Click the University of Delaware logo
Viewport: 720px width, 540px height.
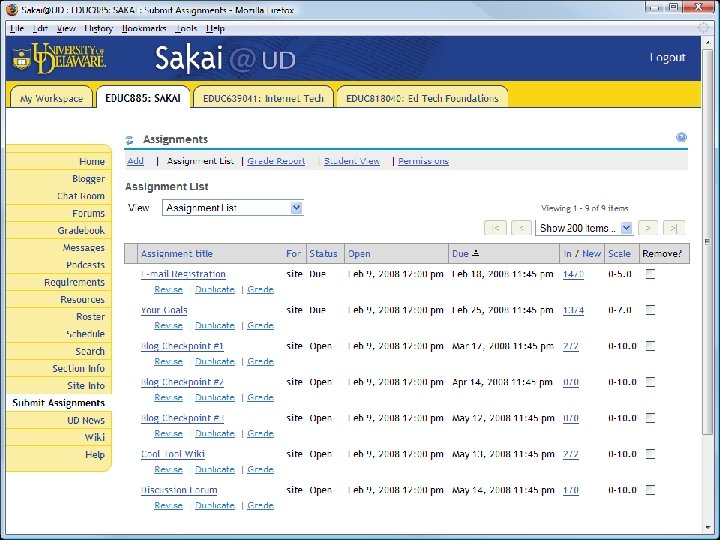coord(59,58)
